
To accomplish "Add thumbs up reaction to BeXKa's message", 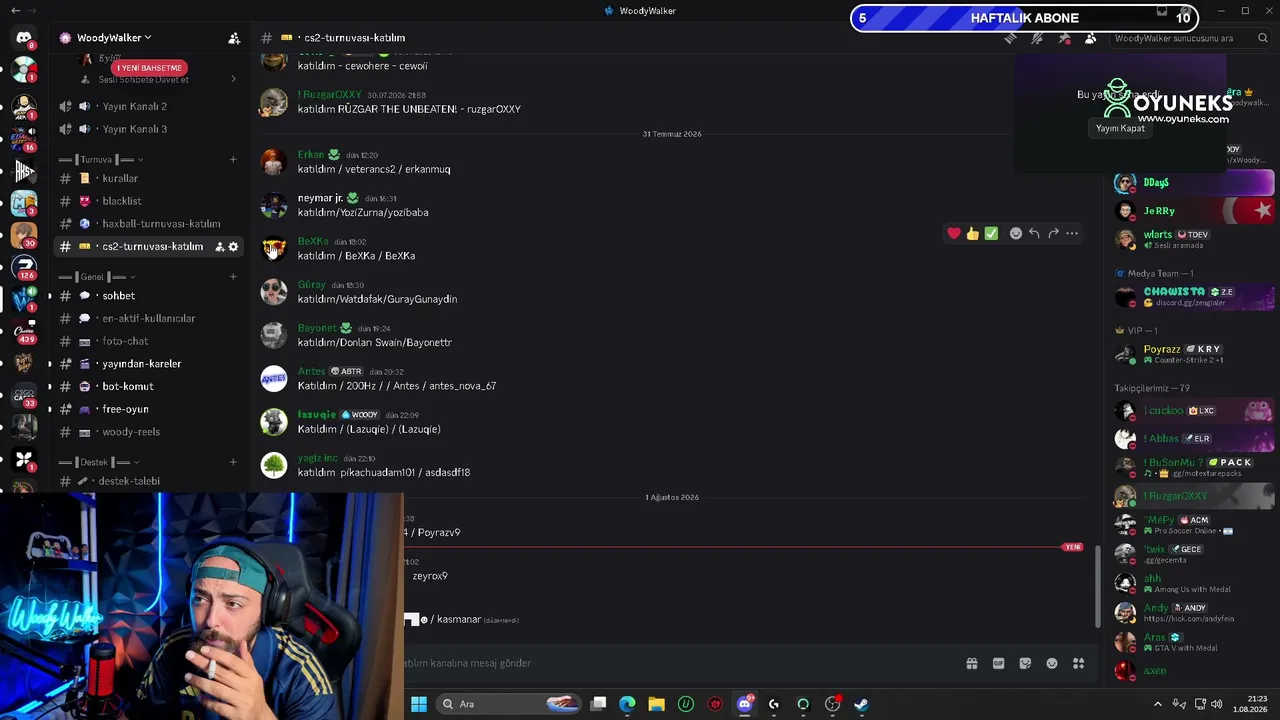I will (x=973, y=234).
